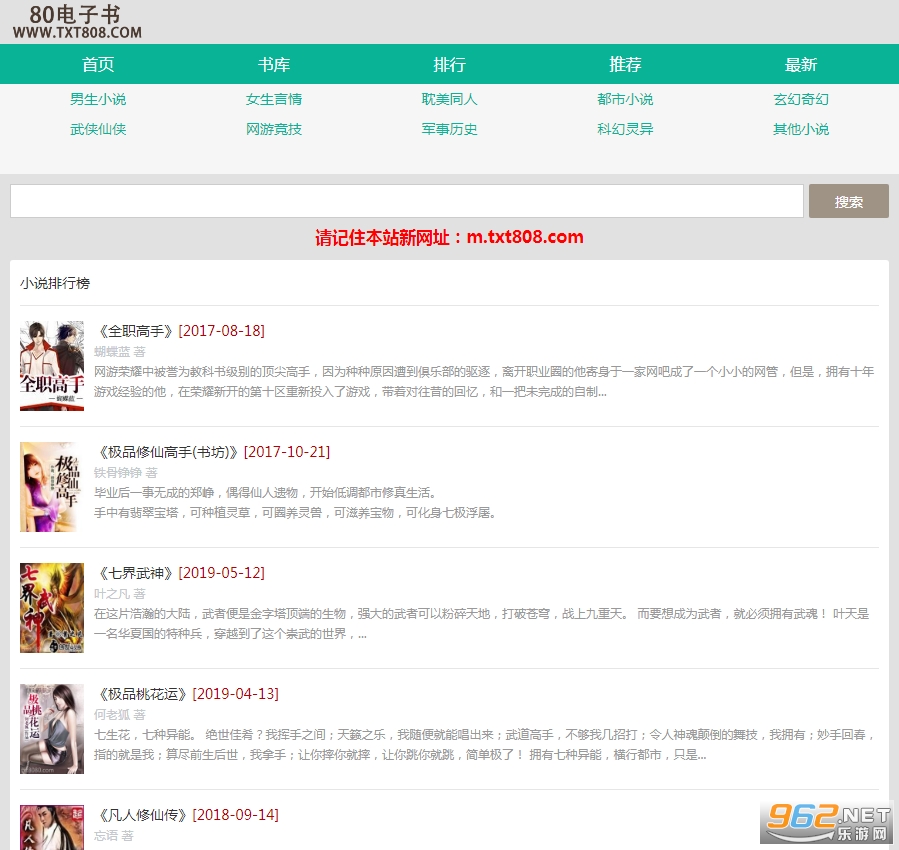This screenshot has height=850, width=899.
Task: Select the 最新 tab
Action: coord(801,64)
